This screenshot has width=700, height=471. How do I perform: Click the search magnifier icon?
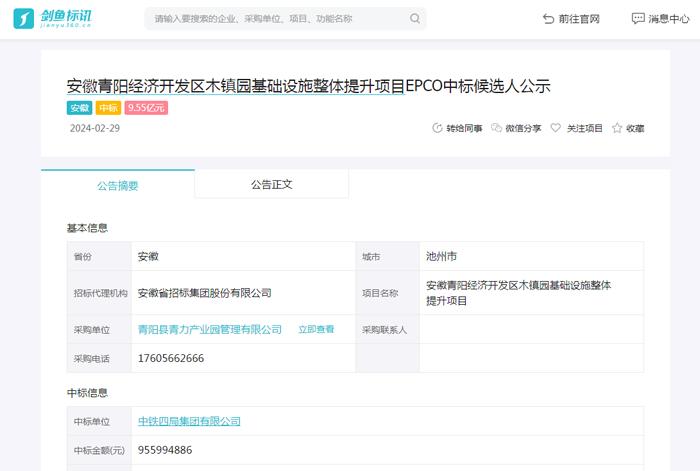pyautogui.click(x=415, y=19)
